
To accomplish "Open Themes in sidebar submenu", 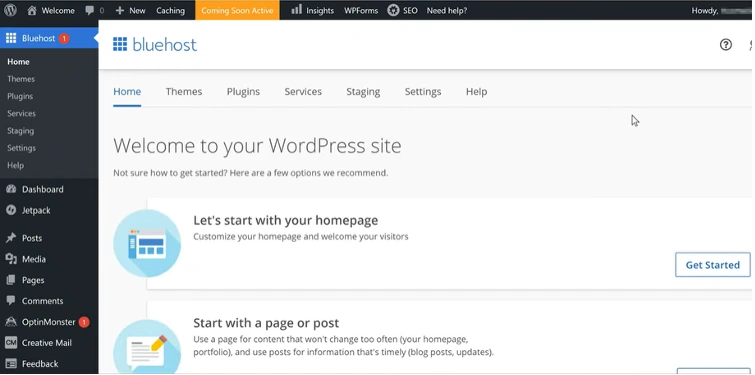I will coord(21,79).
